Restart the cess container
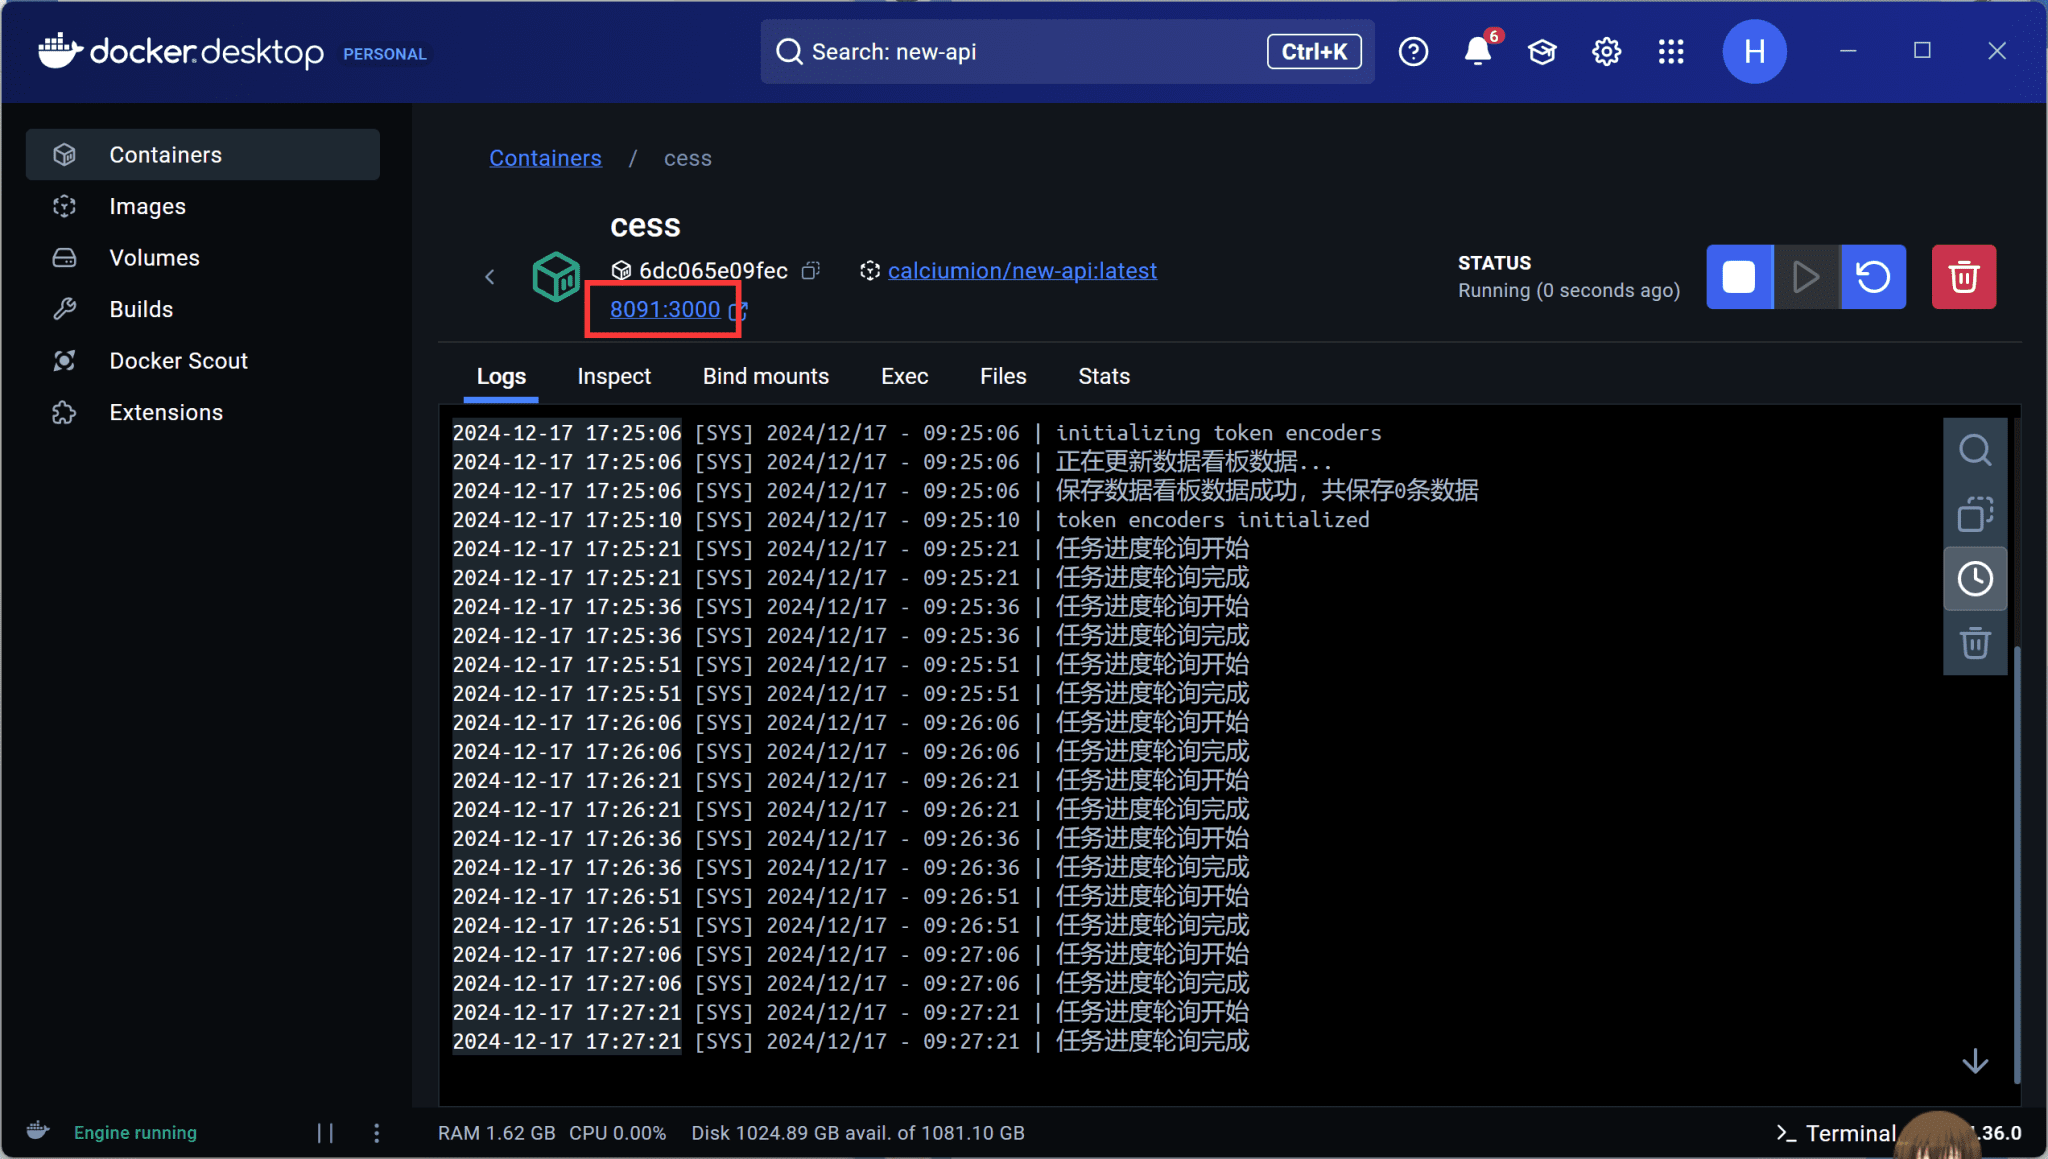The image size is (2048, 1159). point(1871,277)
